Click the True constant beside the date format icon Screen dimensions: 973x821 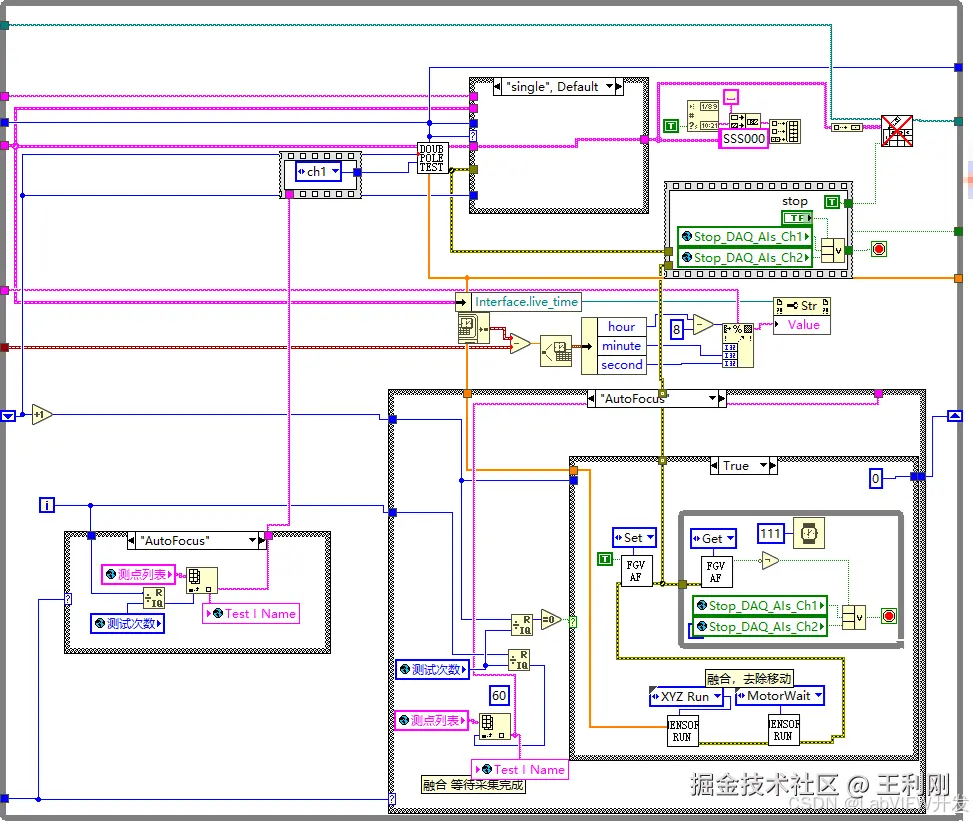pos(671,126)
